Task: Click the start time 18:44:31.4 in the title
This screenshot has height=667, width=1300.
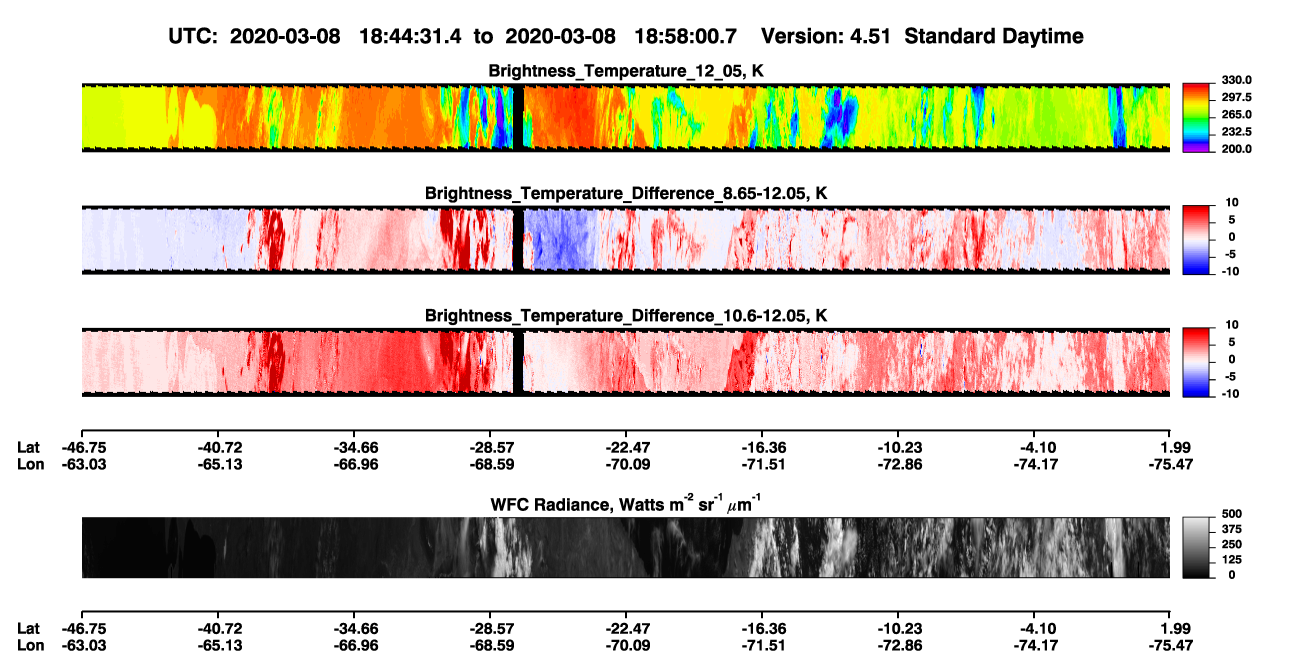Action: tap(409, 36)
